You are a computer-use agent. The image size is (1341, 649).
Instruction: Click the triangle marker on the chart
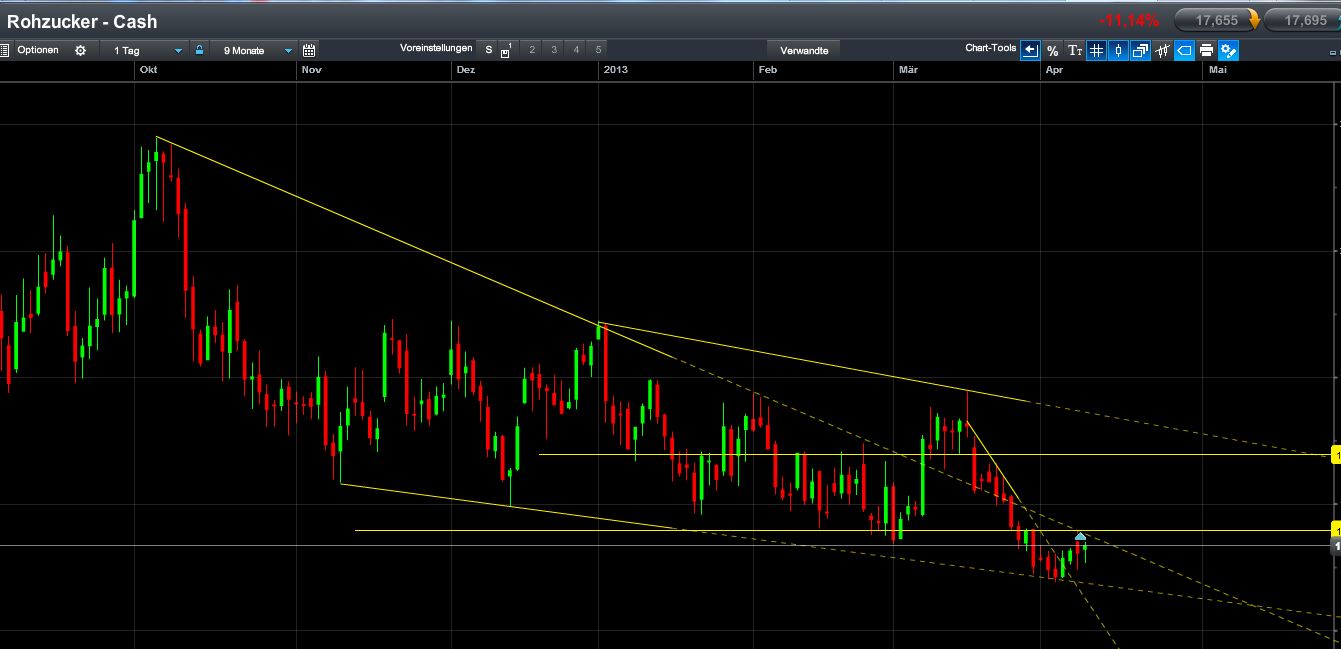(1080, 536)
